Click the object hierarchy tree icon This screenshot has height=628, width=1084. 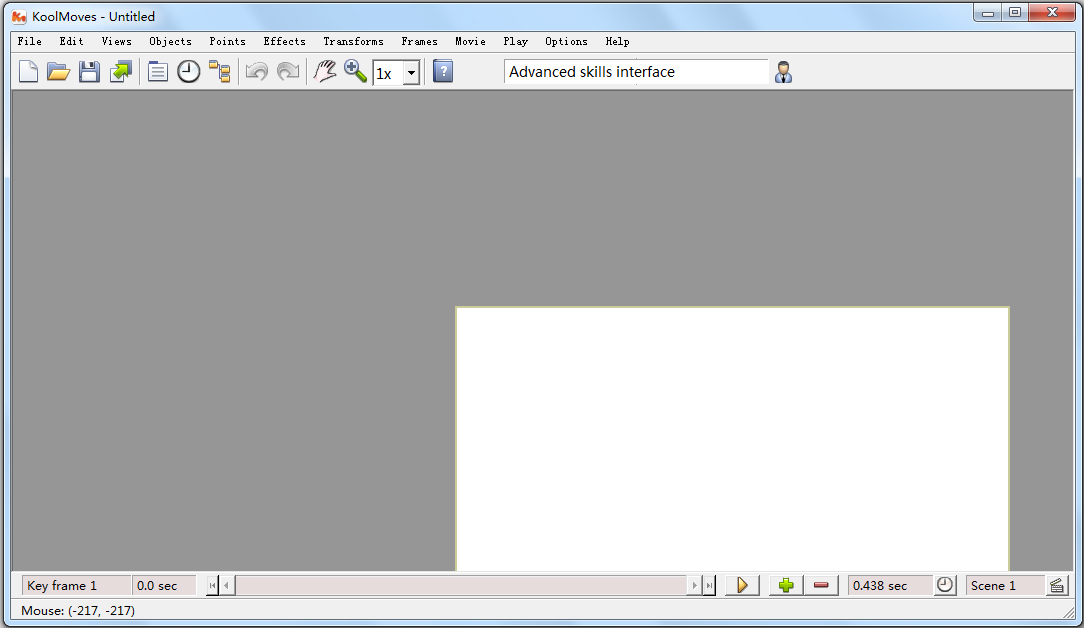pos(220,71)
